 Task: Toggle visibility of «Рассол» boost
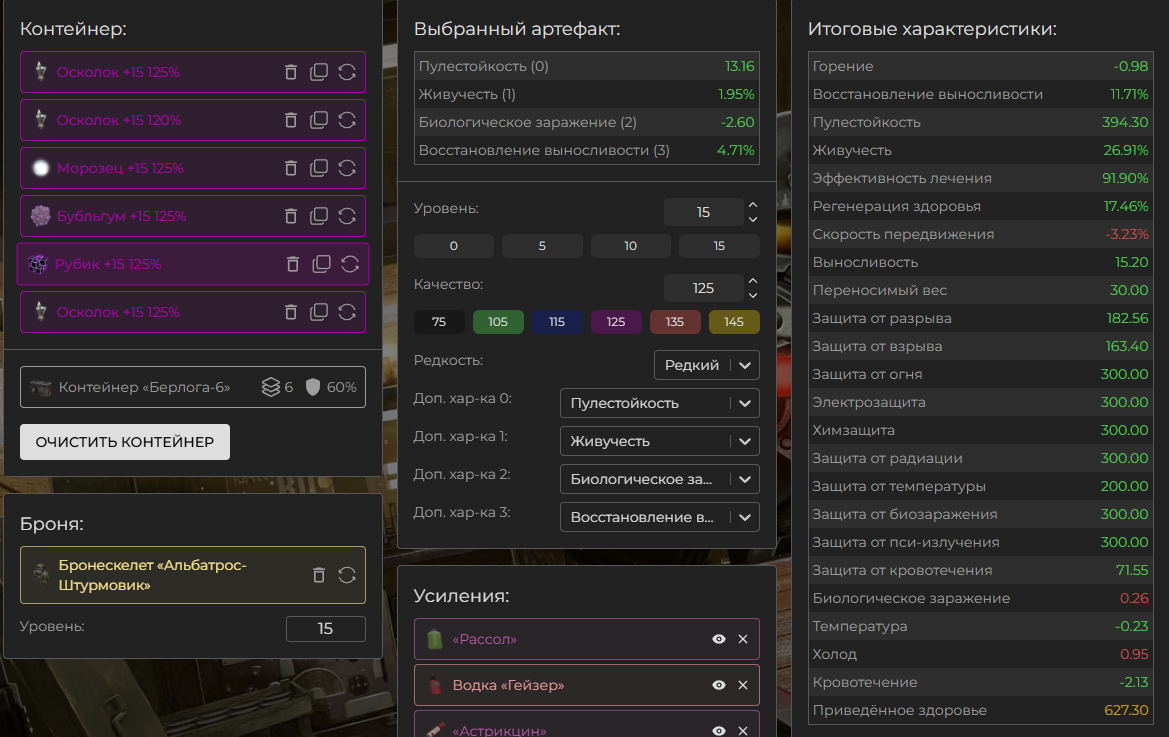[x=719, y=639]
